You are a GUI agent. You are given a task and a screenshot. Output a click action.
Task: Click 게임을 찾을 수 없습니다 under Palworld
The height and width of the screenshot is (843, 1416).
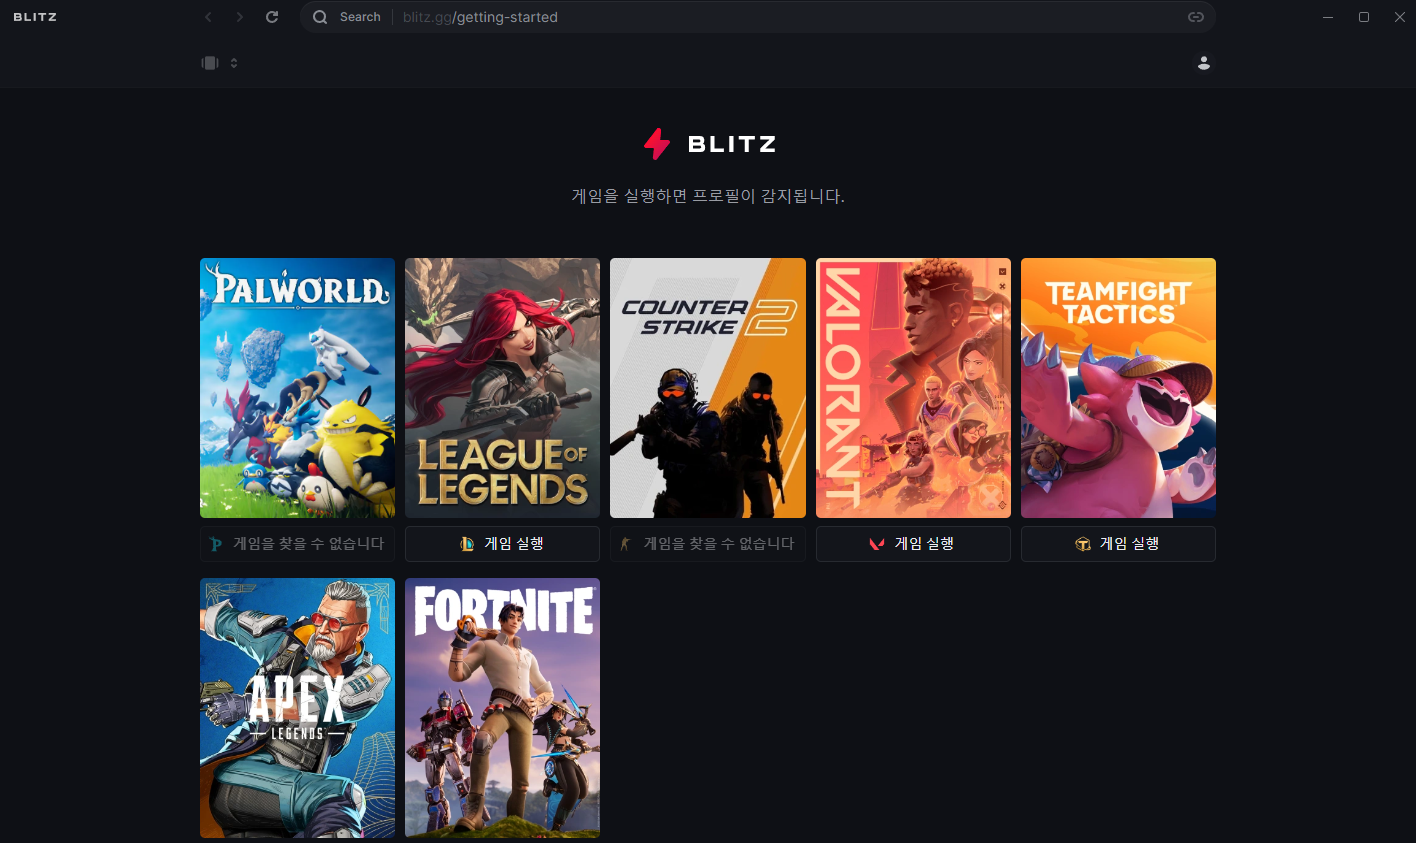point(297,544)
